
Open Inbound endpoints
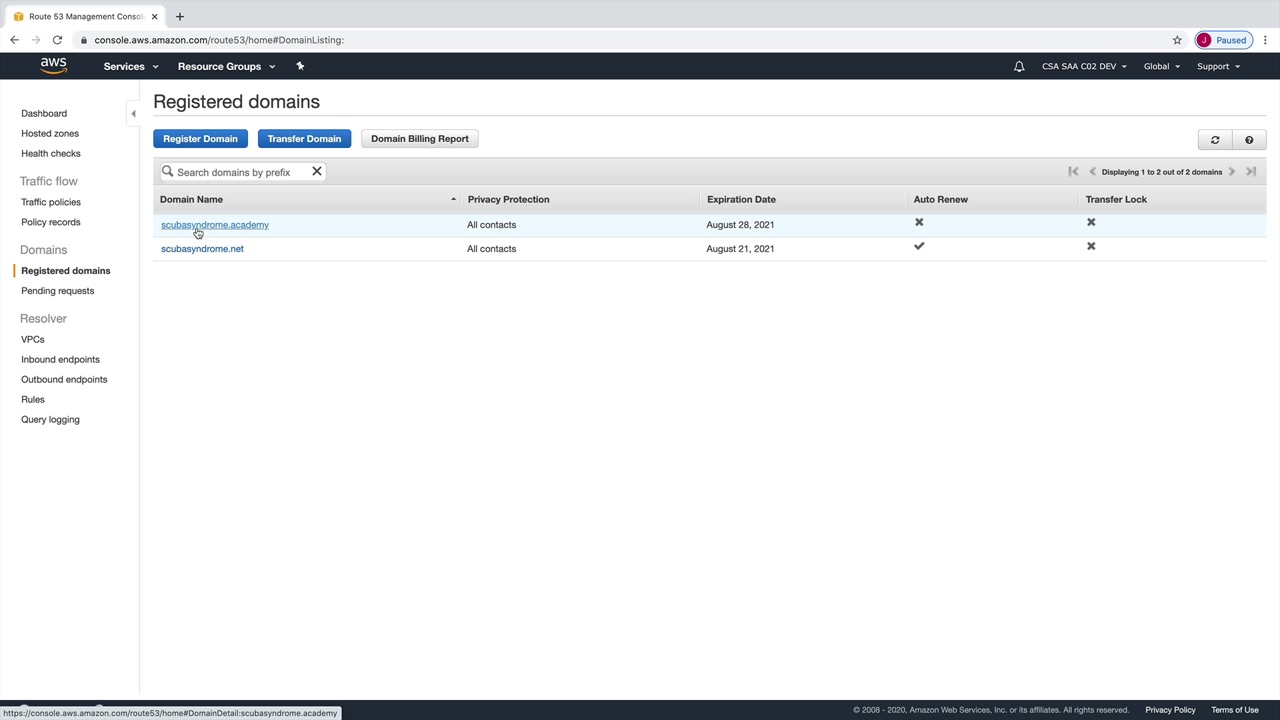coord(61,359)
